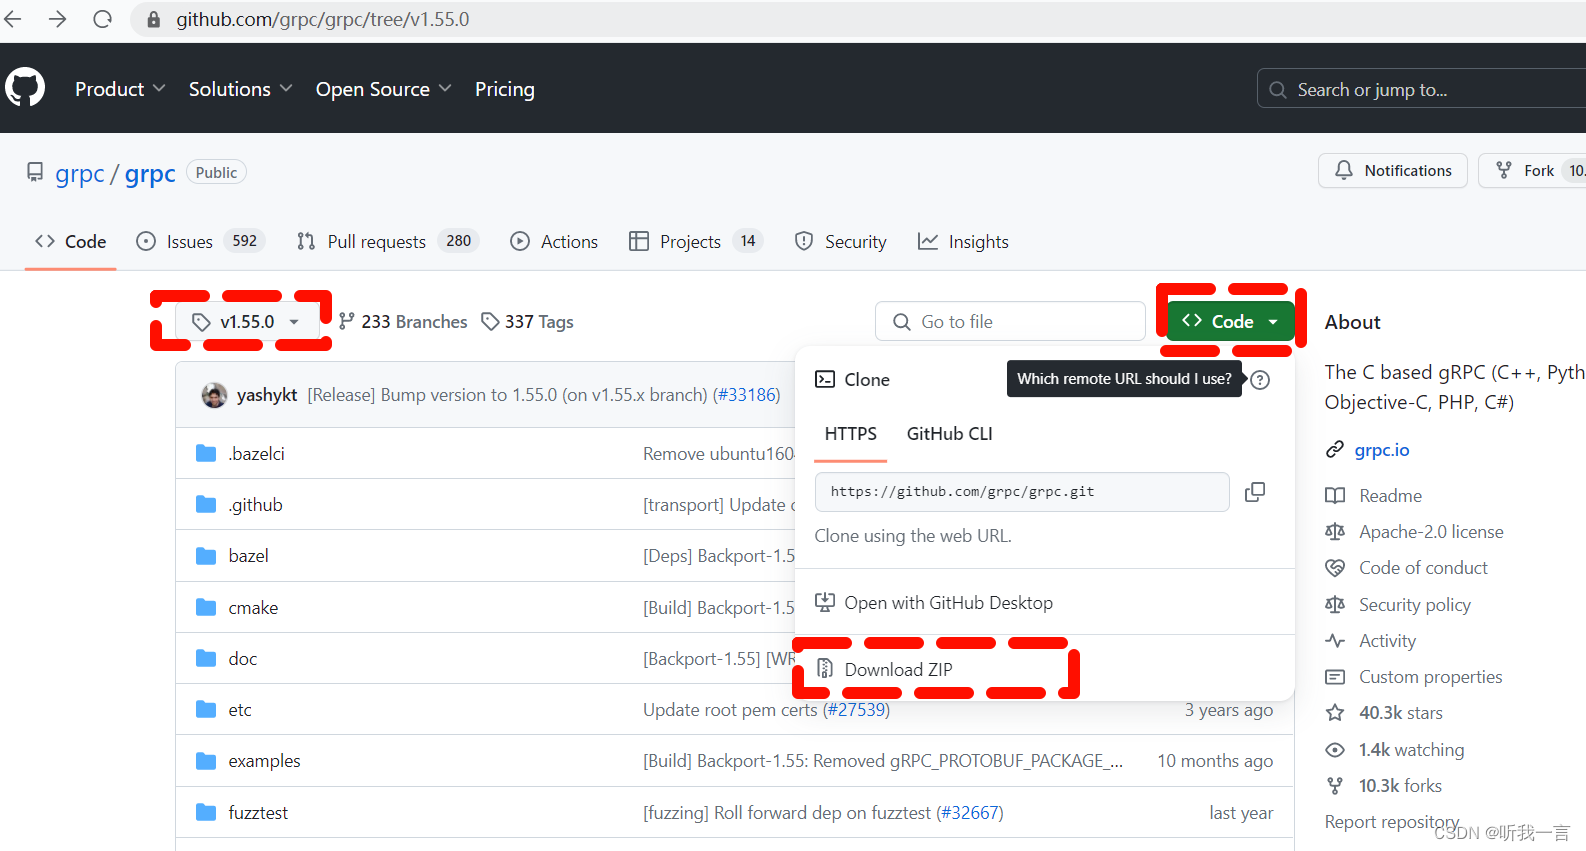The image size is (1586, 851).
Task: Click the zip file icon next to Download ZIP
Action: point(825,669)
